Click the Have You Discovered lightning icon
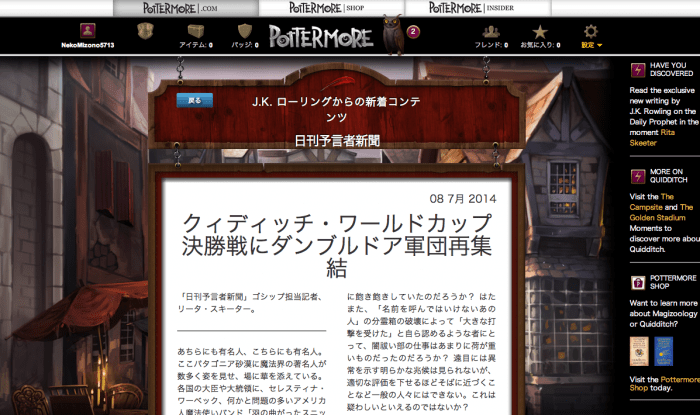This screenshot has height=415, width=700. [x=638, y=70]
